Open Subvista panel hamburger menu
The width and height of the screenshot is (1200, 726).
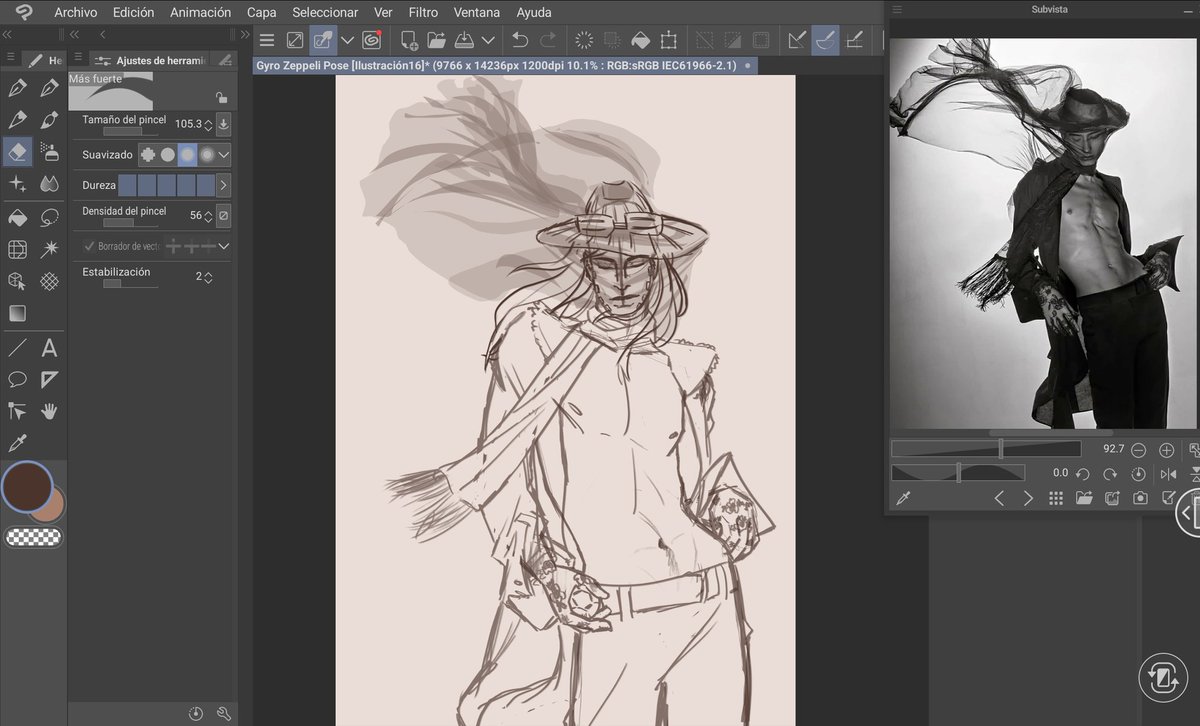coord(897,9)
